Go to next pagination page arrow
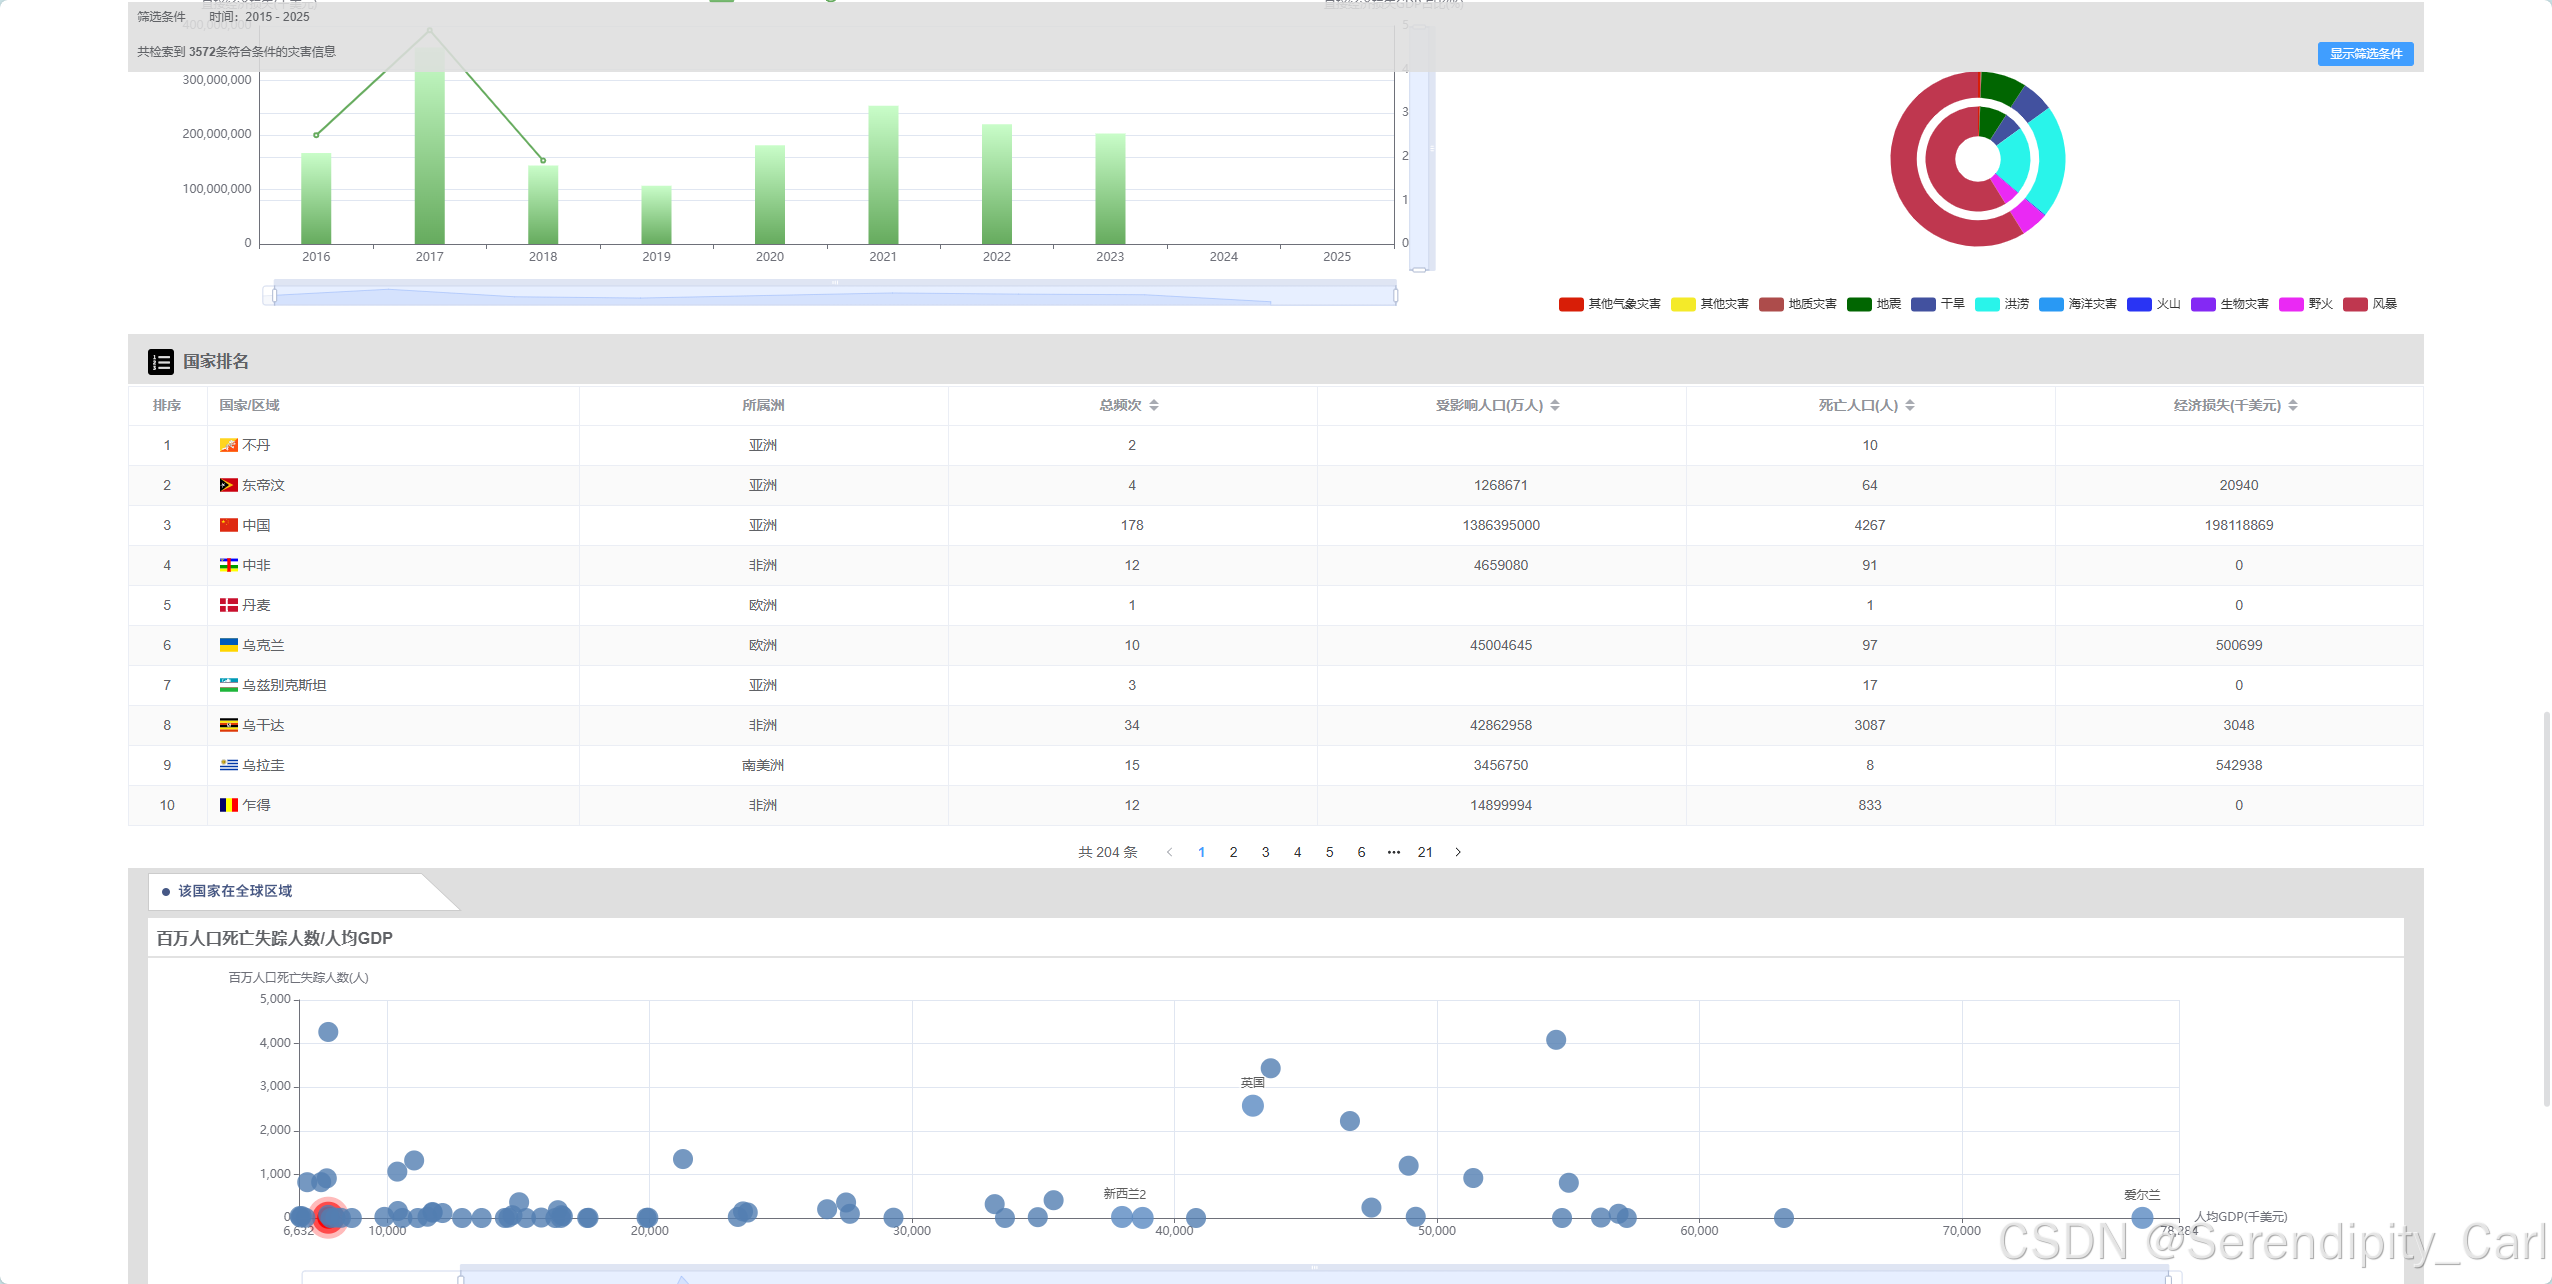The height and width of the screenshot is (1284, 2552). pyautogui.click(x=1458, y=852)
